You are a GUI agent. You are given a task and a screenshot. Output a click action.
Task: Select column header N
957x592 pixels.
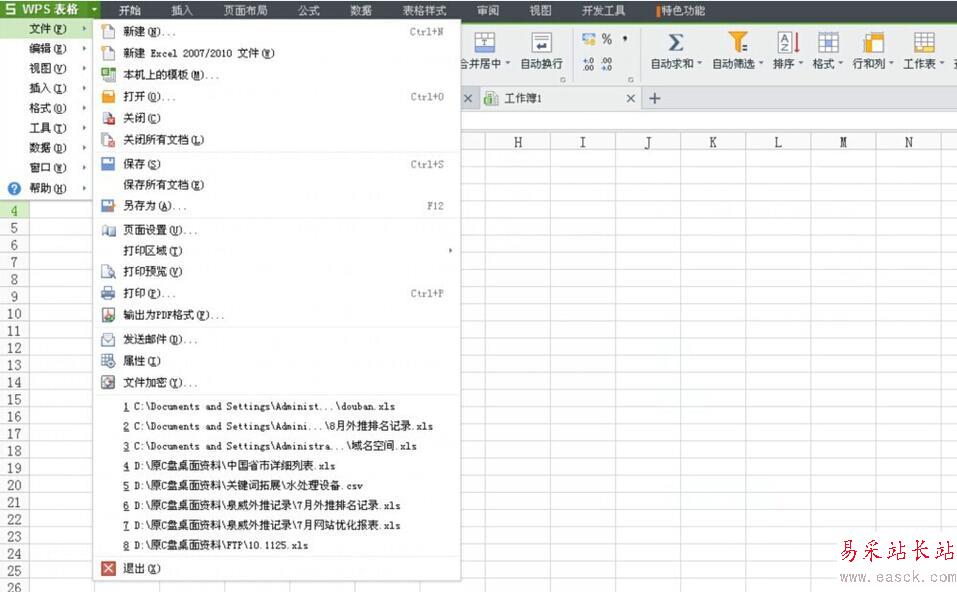909,142
